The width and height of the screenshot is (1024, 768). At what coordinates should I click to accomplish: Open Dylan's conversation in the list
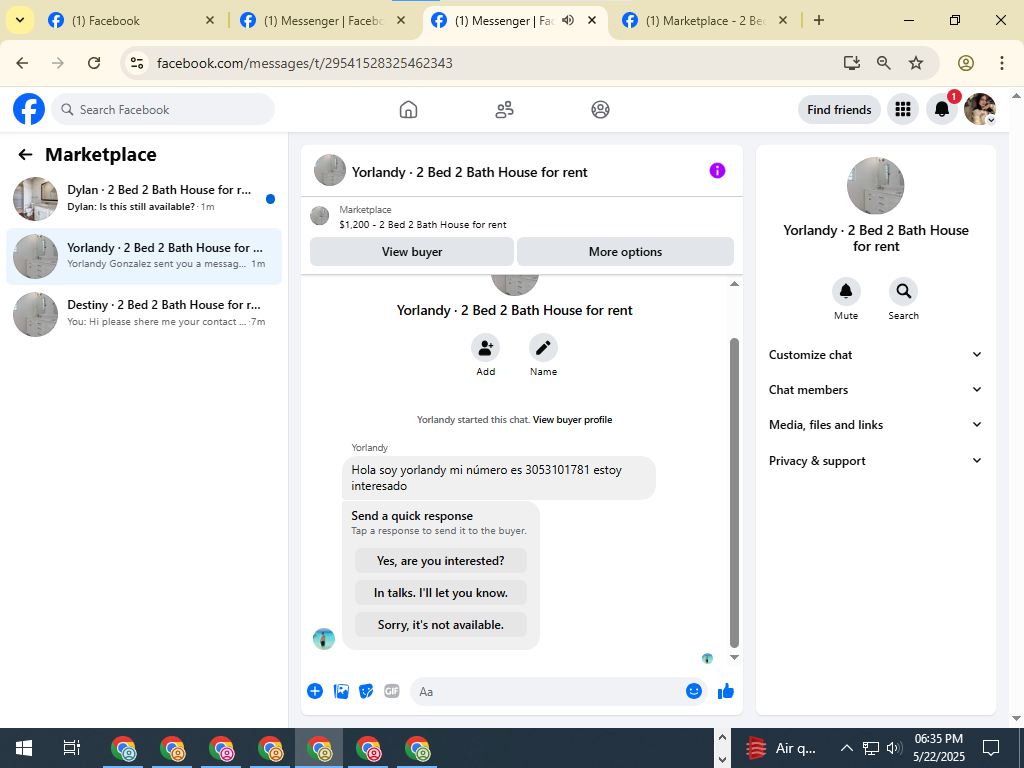(144, 199)
